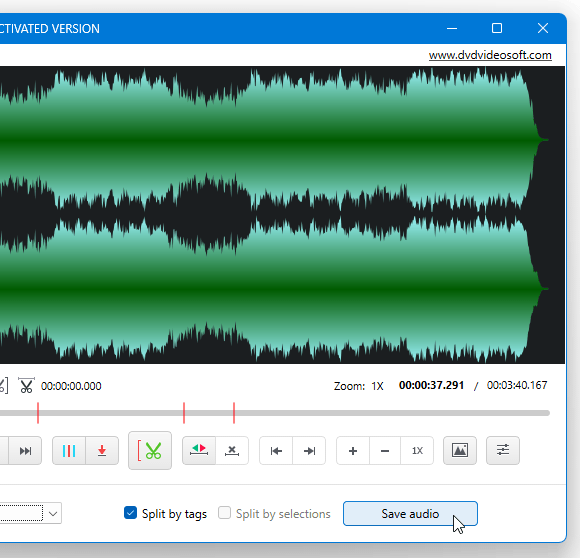Viewport: 580px width, 558px height.
Task: Enable Split by tags checkbox
Action: pos(130,513)
